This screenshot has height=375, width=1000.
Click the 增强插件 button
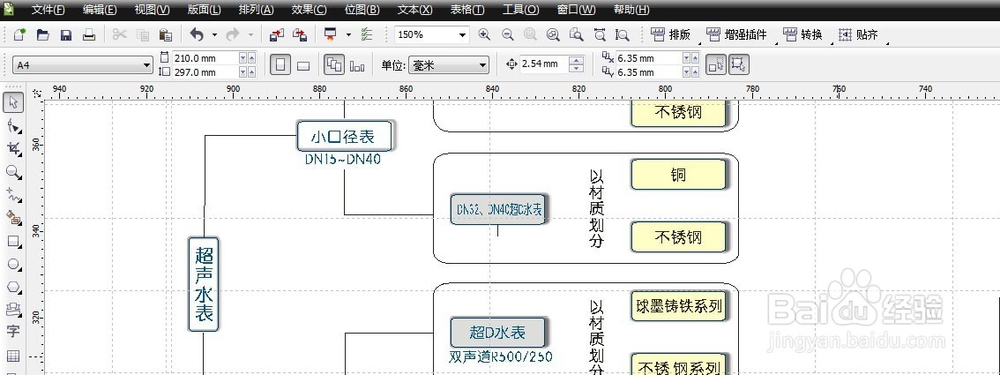[738, 35]
